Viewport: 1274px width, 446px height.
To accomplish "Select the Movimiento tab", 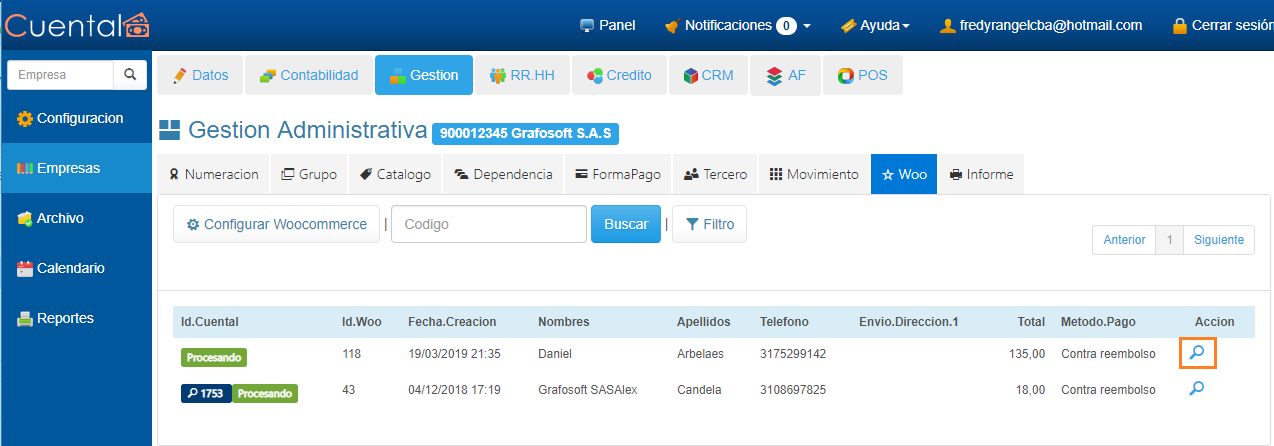I will pos(814,174).
